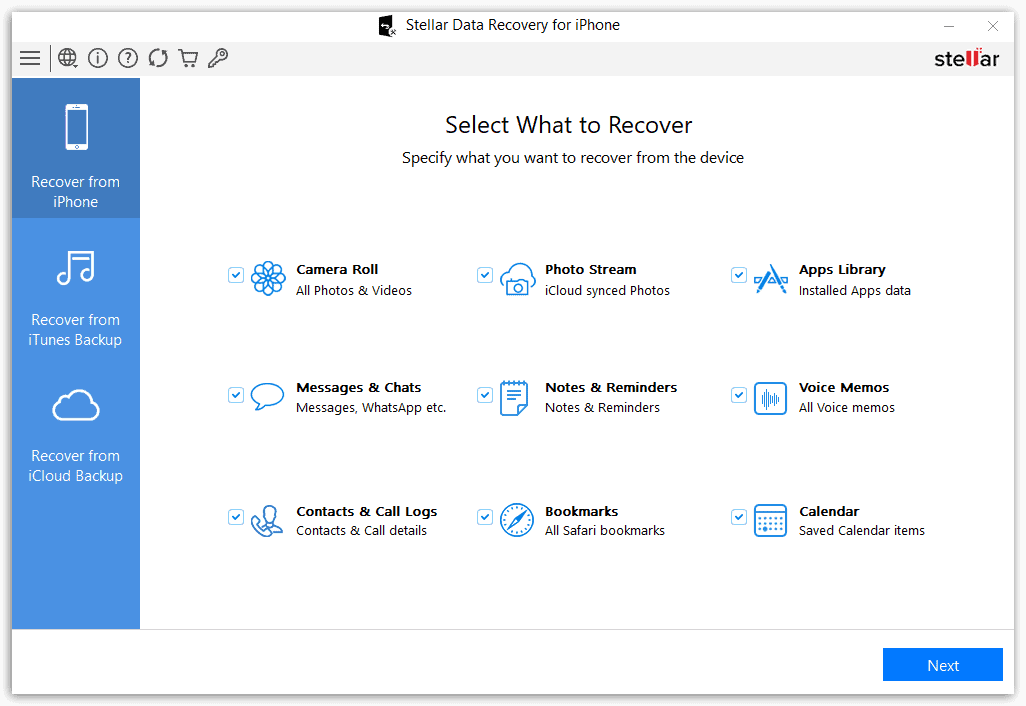Click 'Select What to Recover' heading
Viewport: 1026px width, 706px height.
click(569, 125)
